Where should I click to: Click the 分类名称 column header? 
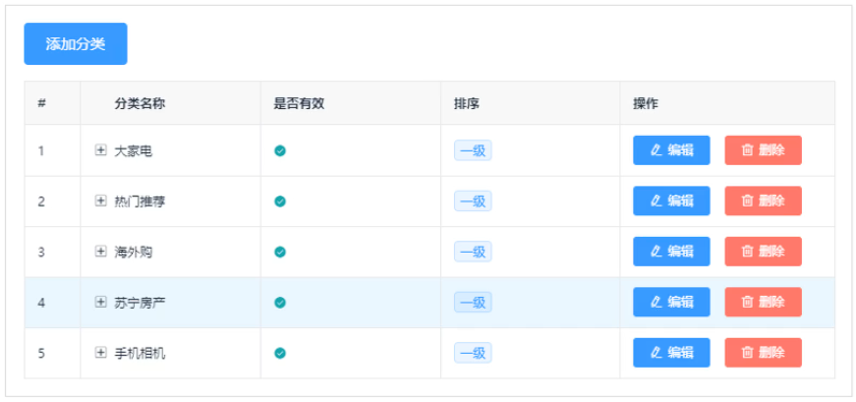pos(139,103)
